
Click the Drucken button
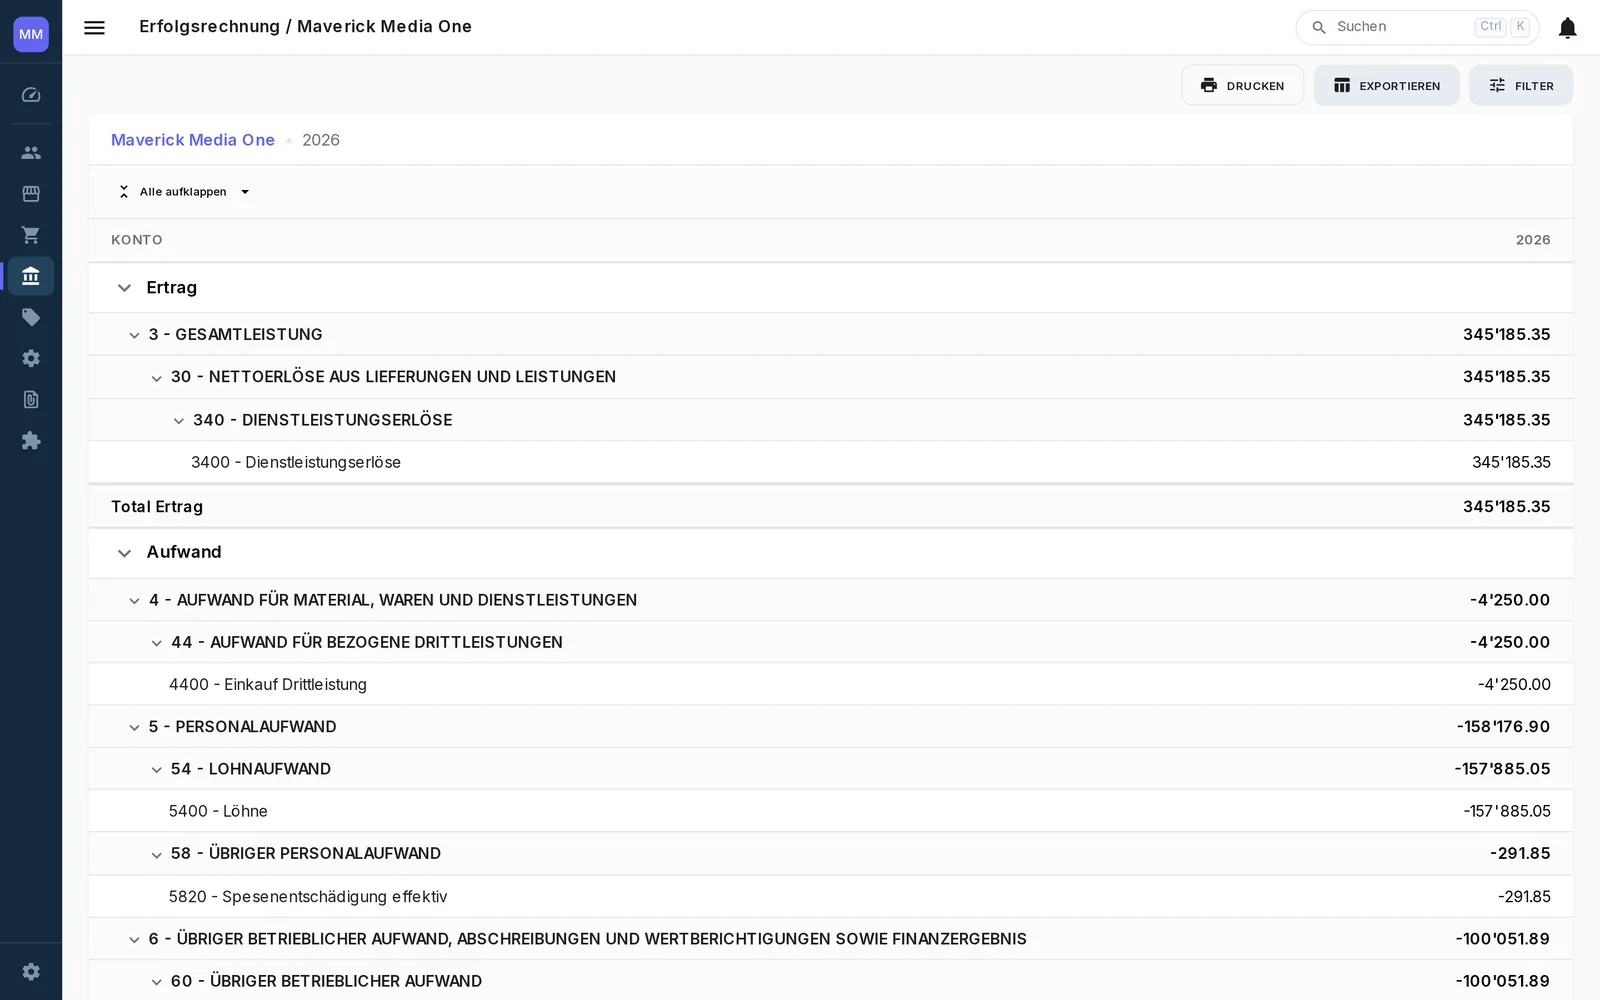pyautogui.click(x=1242, y=85)
